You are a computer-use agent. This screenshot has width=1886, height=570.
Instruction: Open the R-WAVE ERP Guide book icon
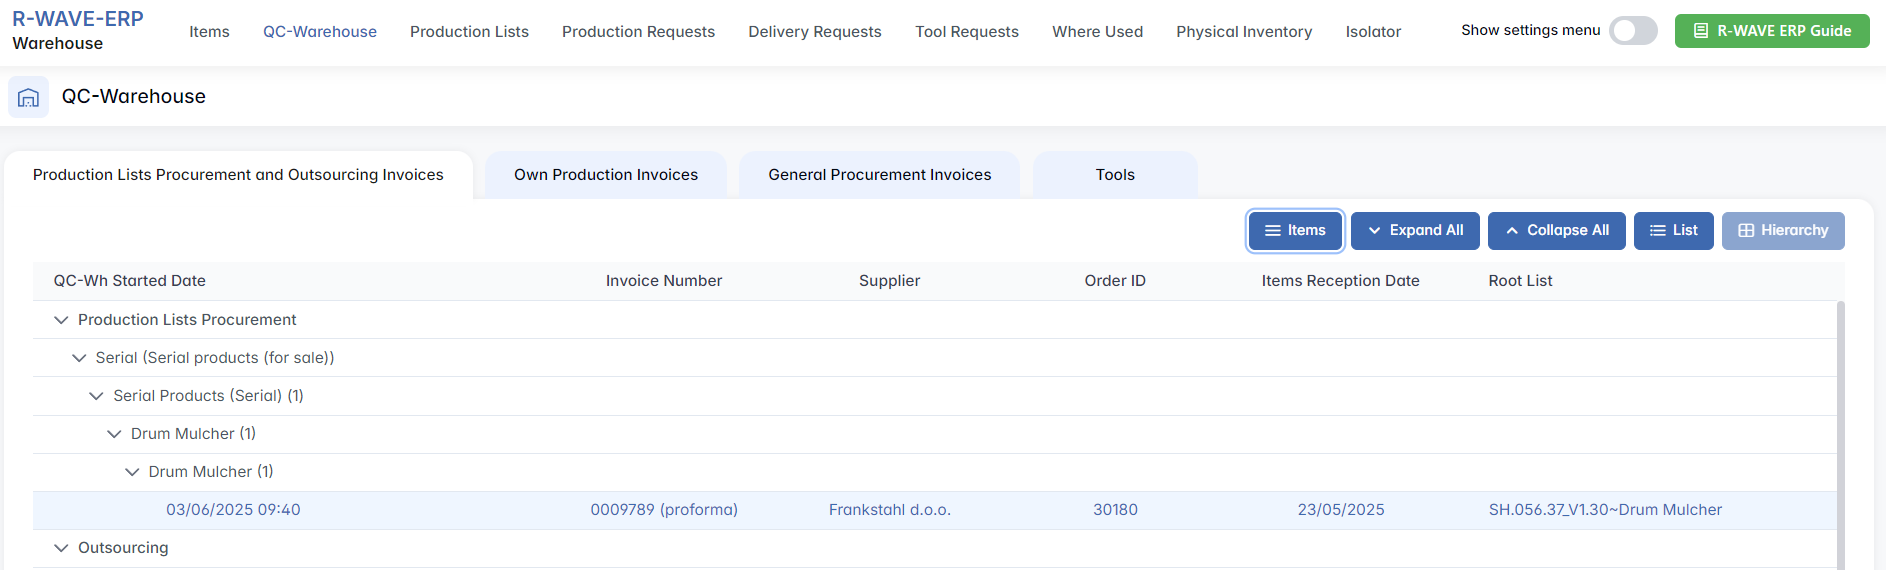tap(1700, 31)
